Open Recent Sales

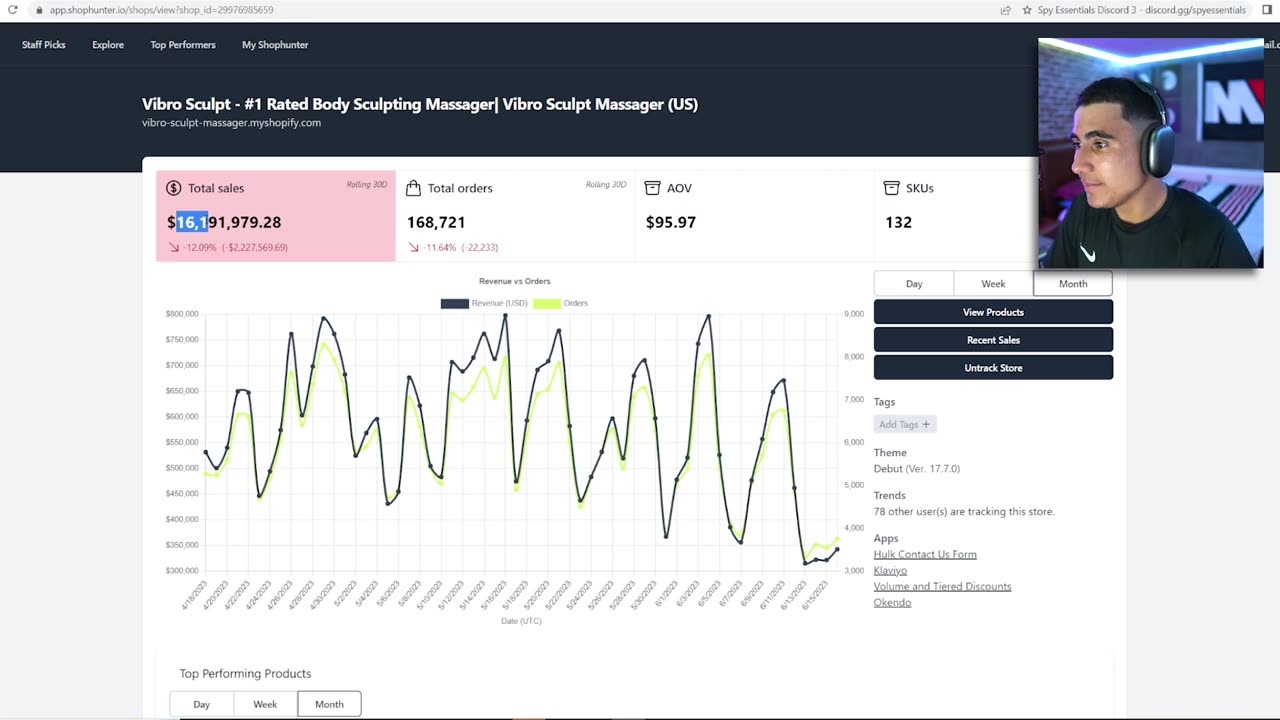pyautogui.click(x=993, y=340)
